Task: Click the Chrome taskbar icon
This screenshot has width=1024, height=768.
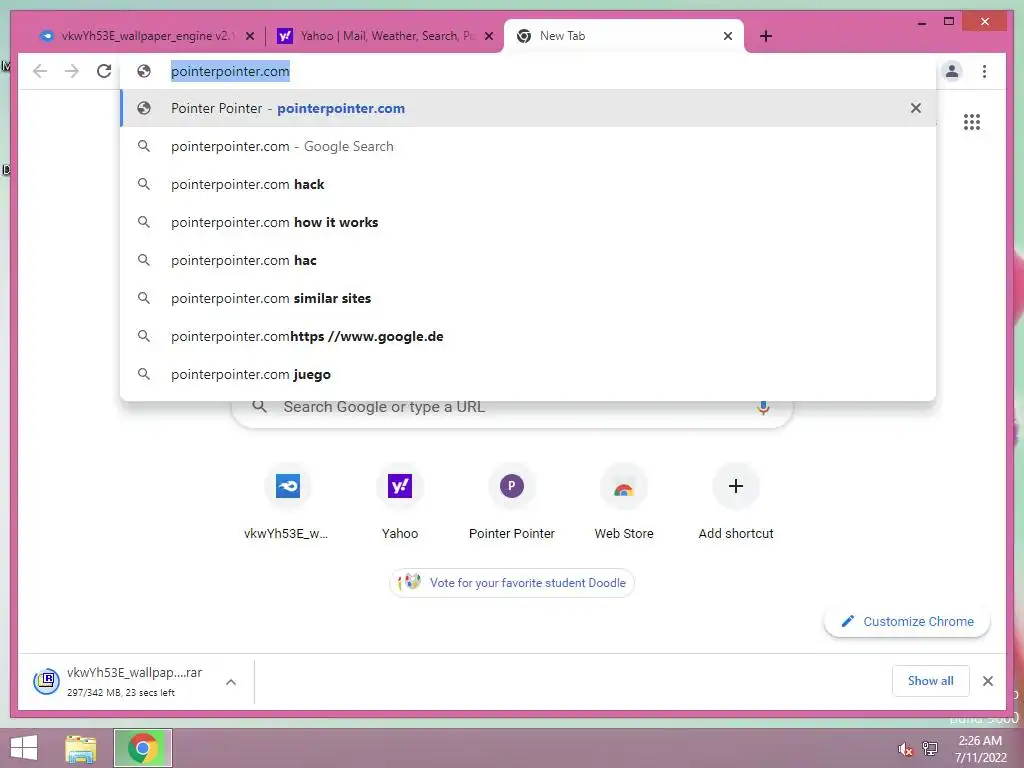Action: click(143, 748)
